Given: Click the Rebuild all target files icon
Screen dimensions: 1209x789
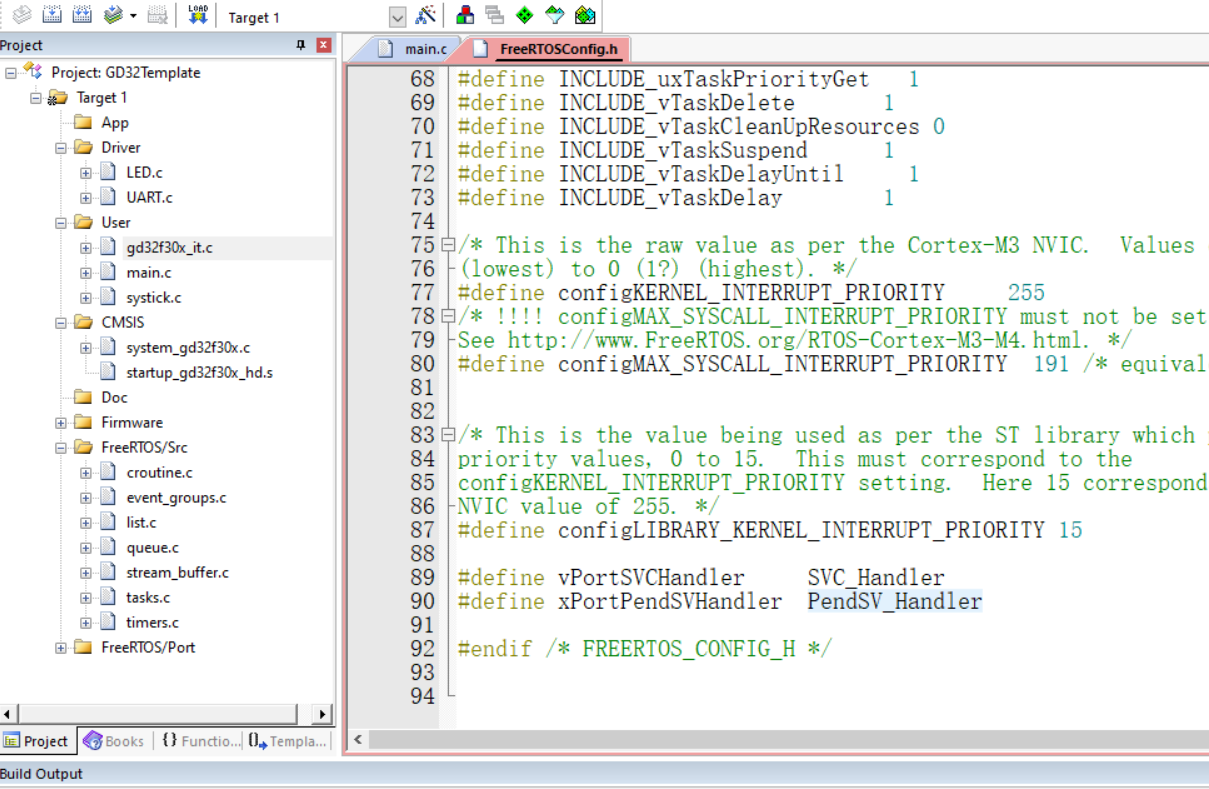Looking at the screenshot, I should (83, 15).
